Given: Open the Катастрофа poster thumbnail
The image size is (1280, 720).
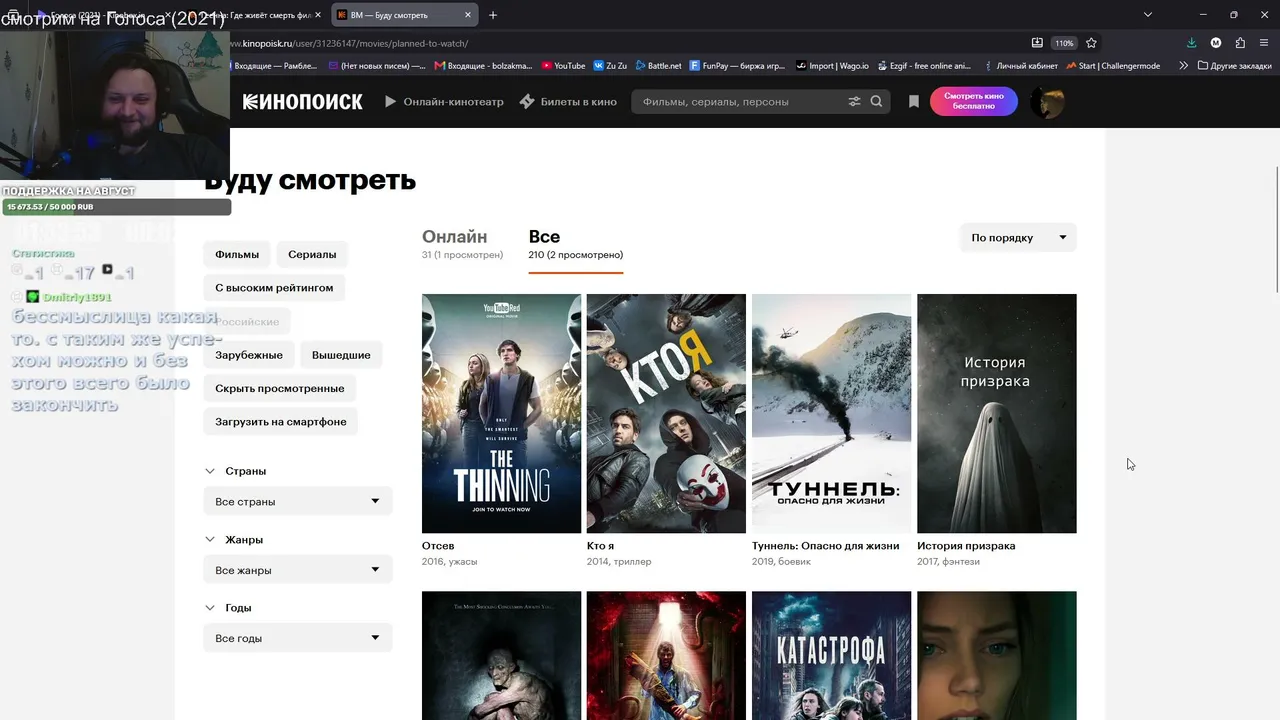Looking at the screenshot, I should pos(831,655).
